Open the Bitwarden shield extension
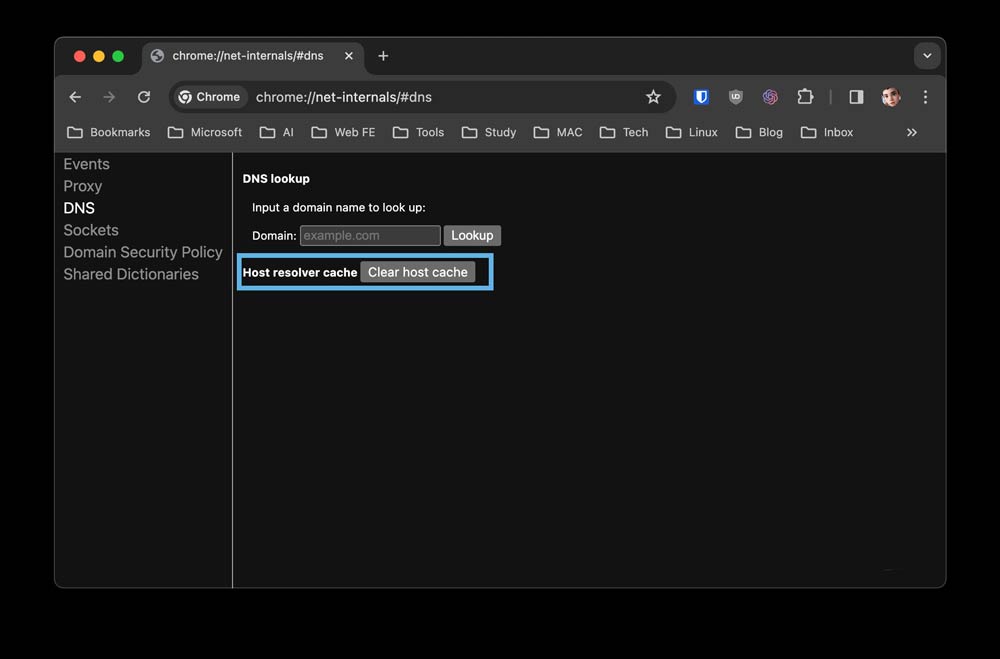 pos(701,97)
